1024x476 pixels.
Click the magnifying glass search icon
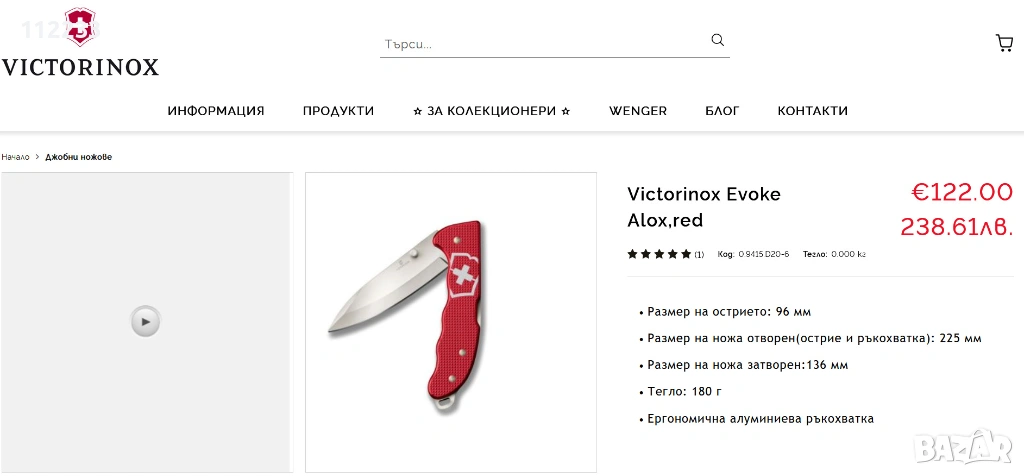pyautogui.click(x=717, y=40)
